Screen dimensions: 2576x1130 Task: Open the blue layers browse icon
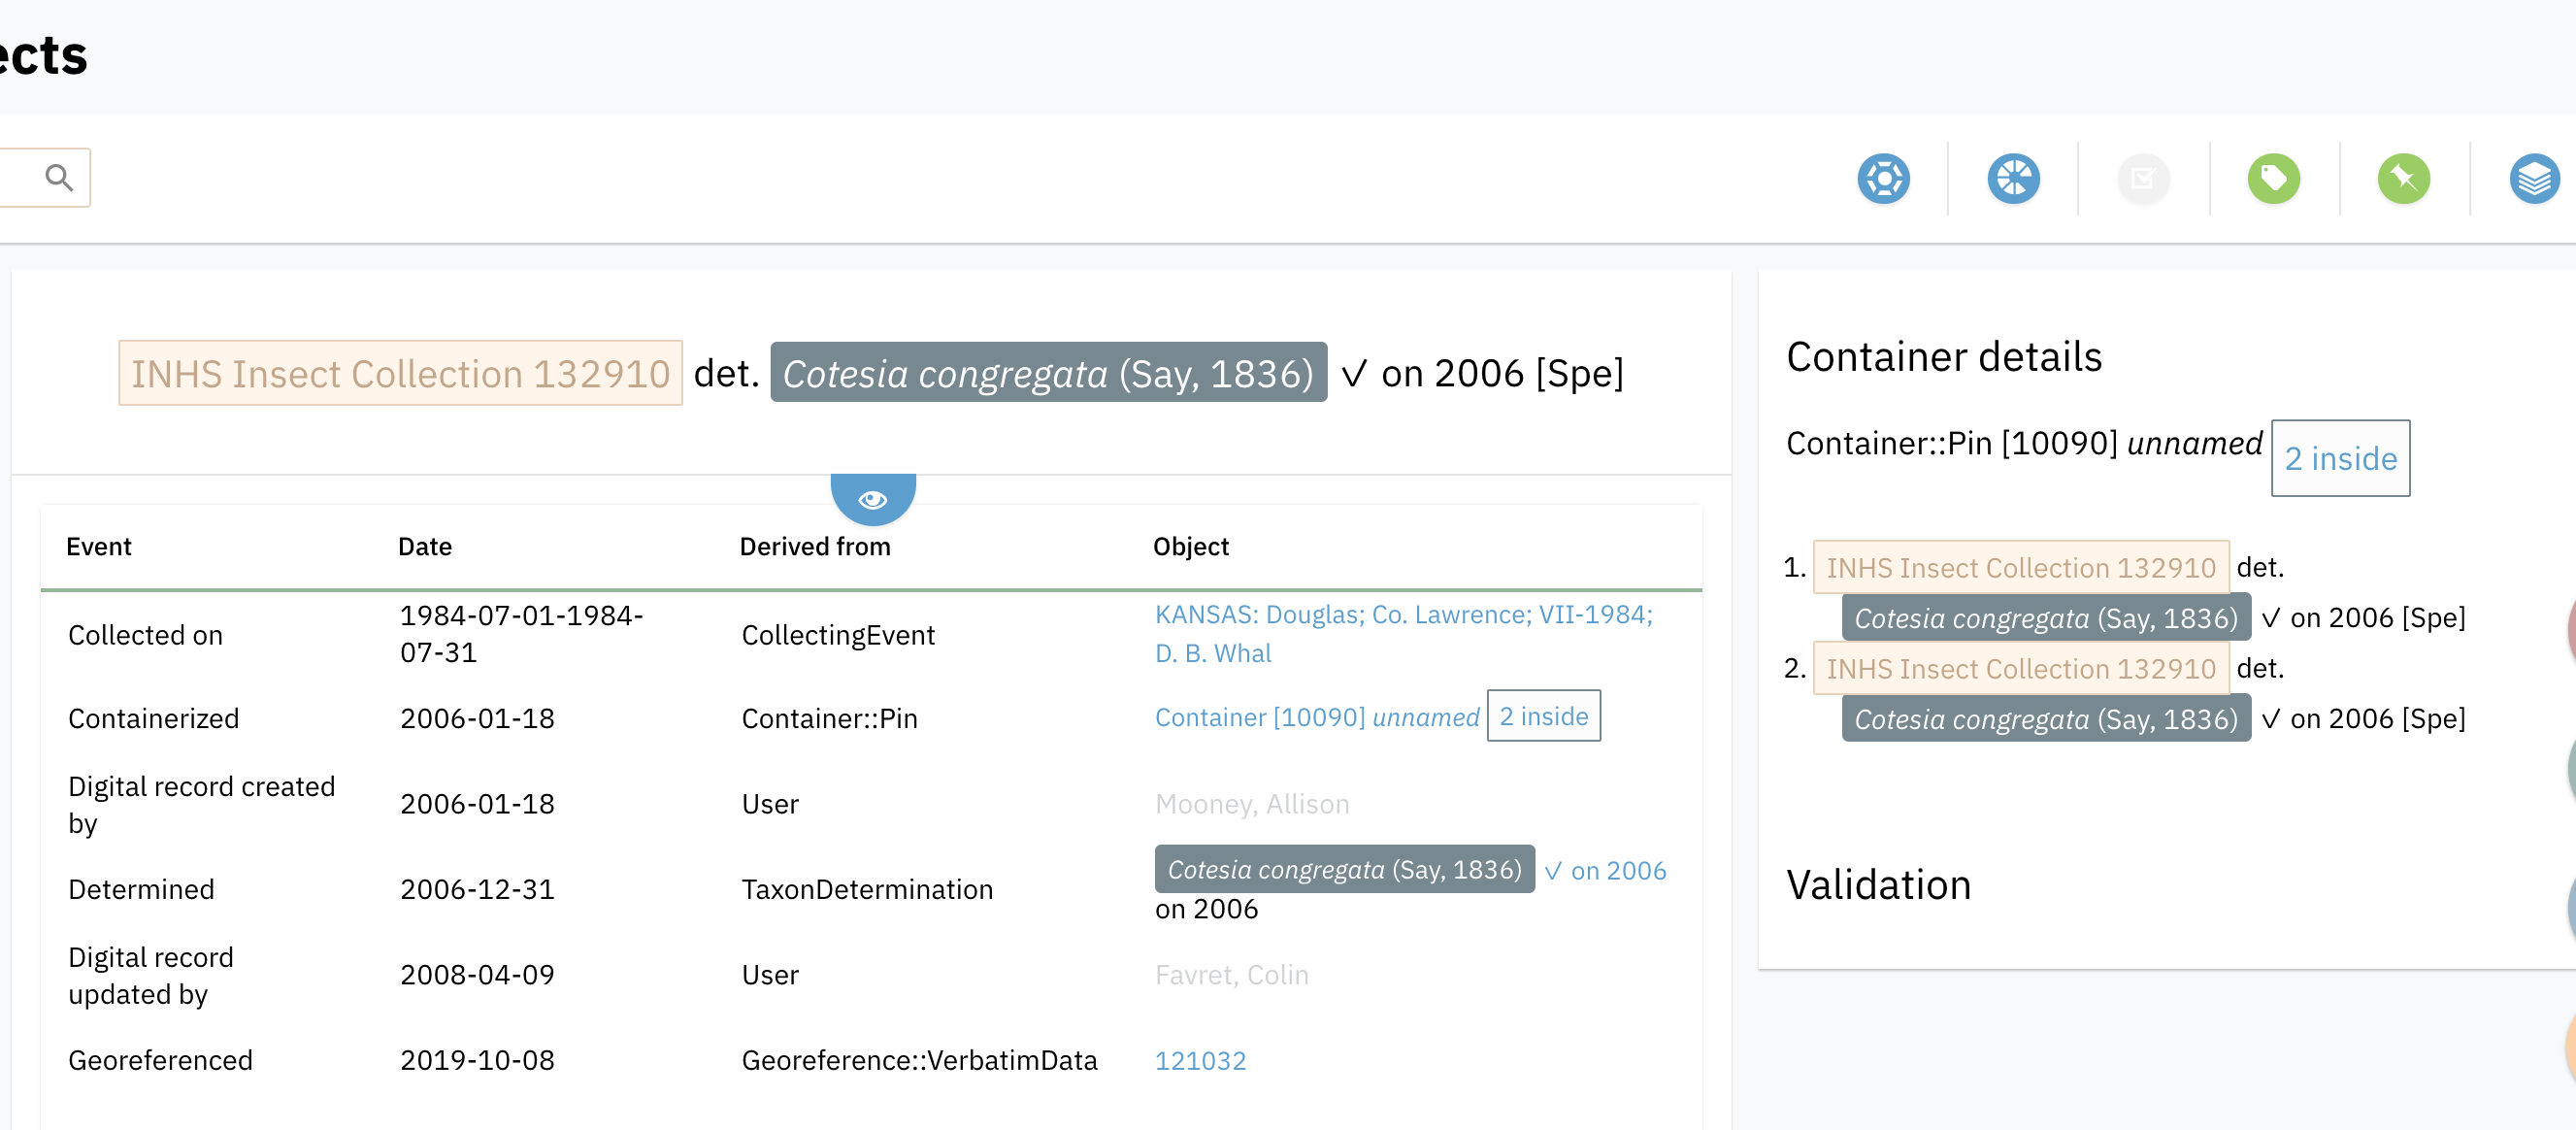click(x=2533, y=179)
